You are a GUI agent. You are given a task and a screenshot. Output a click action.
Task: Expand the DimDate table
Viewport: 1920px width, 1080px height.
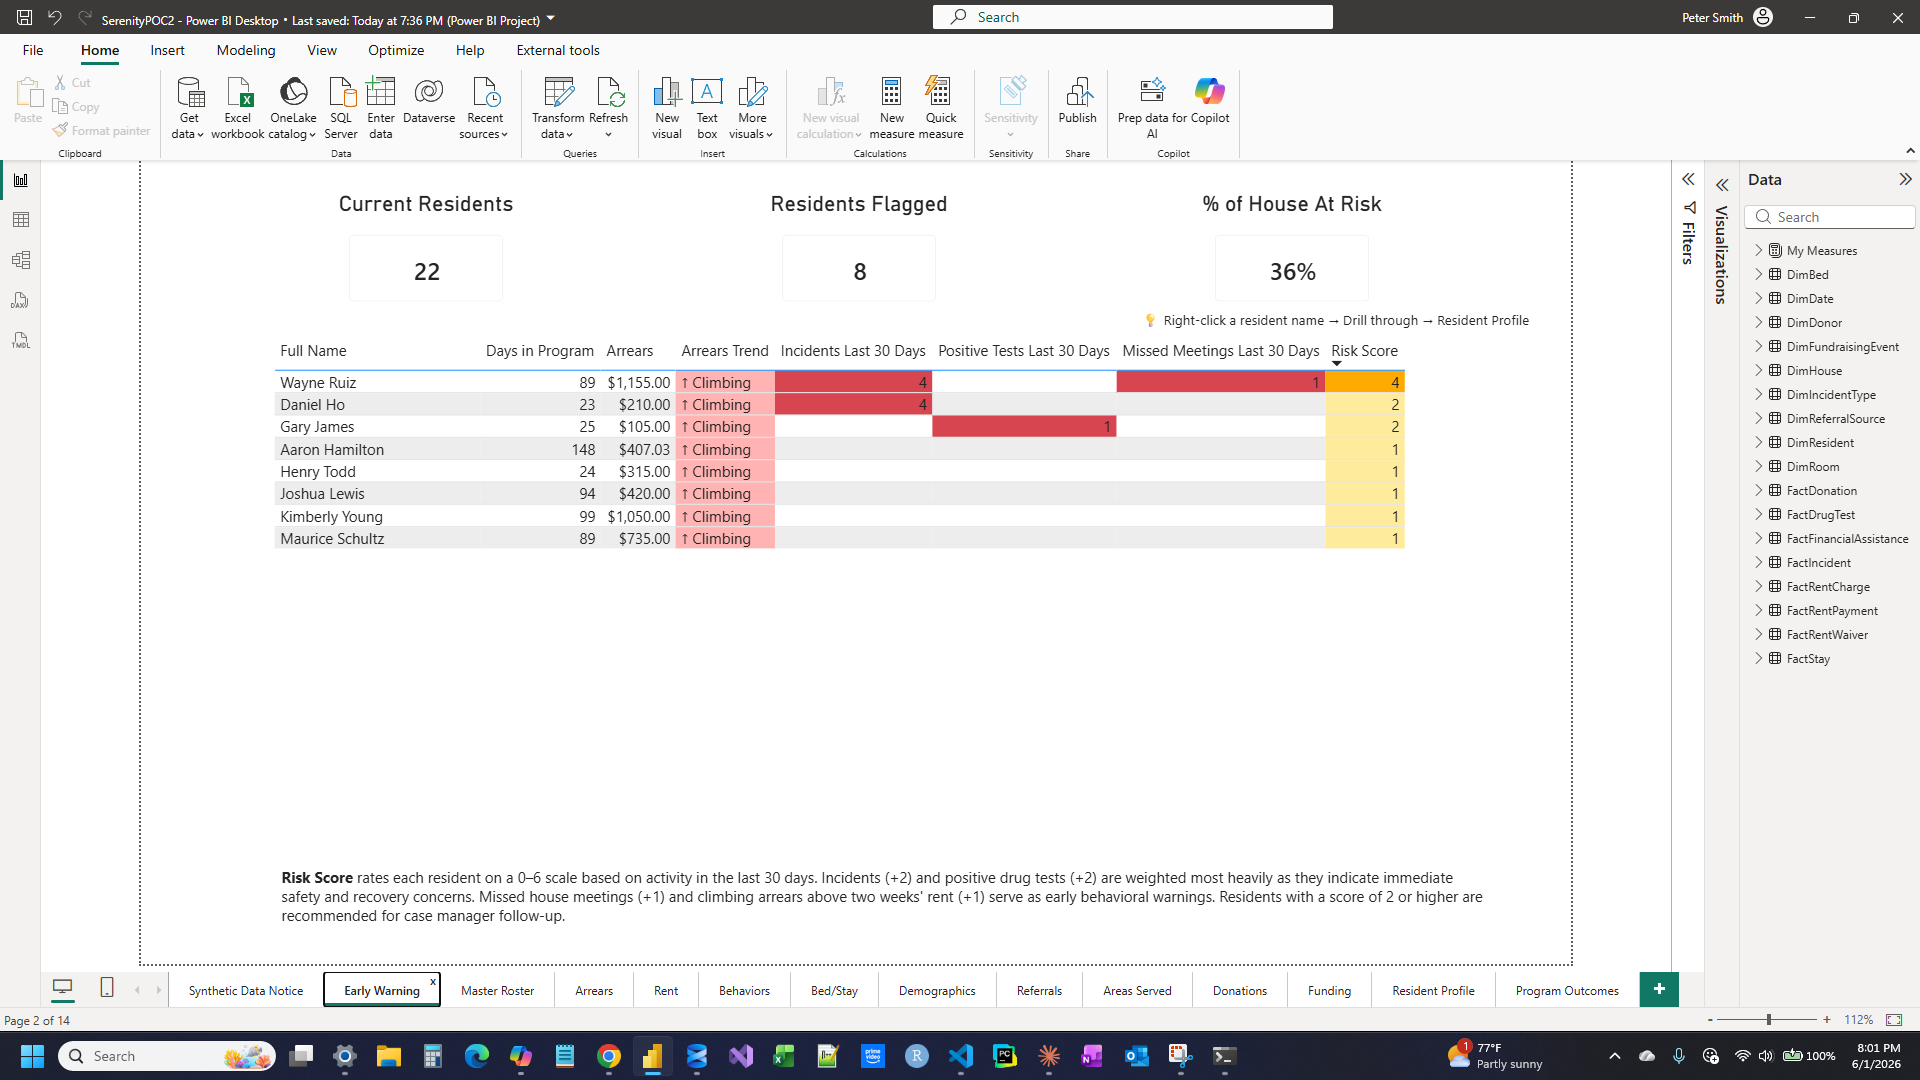1759,298
